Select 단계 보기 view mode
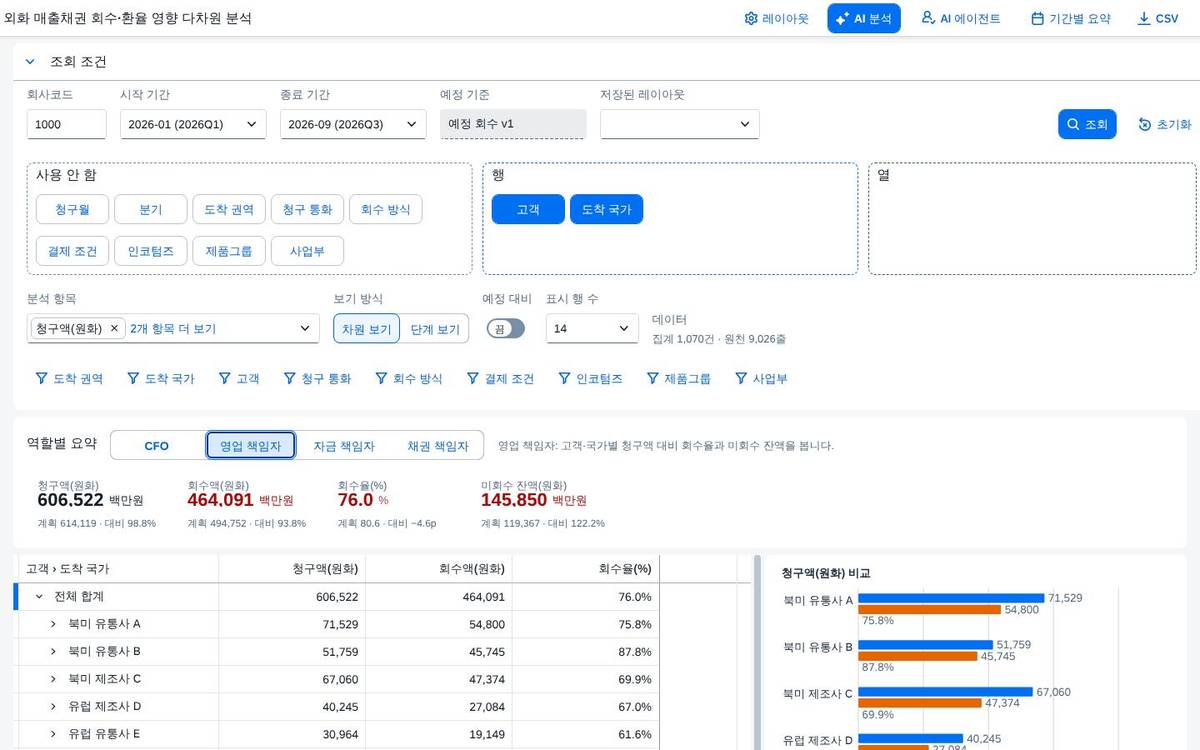 [435, 328]
